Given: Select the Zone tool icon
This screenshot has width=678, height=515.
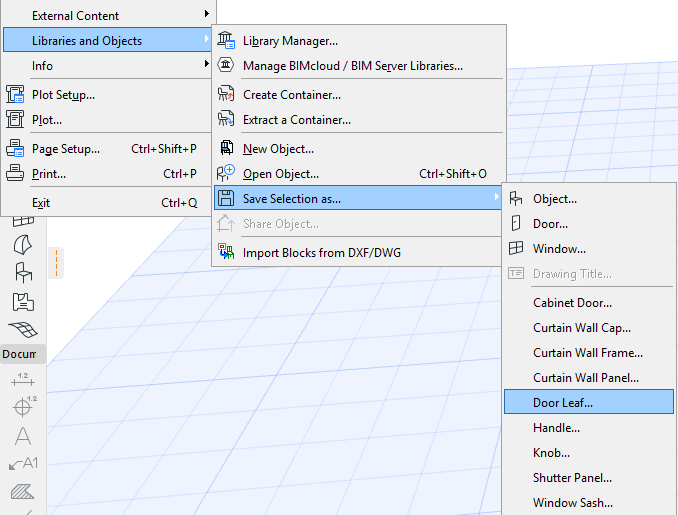Looking at the screenshot, I should pyautogui.click(x=22, y=301).
